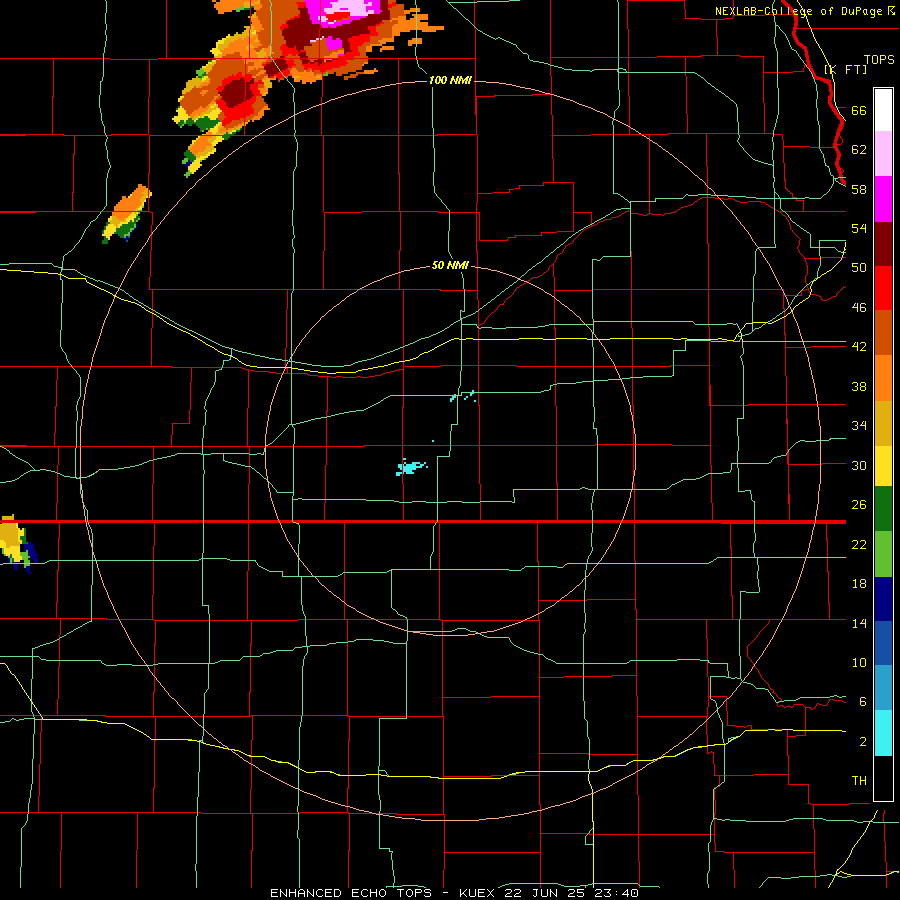Viewport: 900px width, 900px height.
Task: Click the "10" legend value
Action: tap(859, 662)
